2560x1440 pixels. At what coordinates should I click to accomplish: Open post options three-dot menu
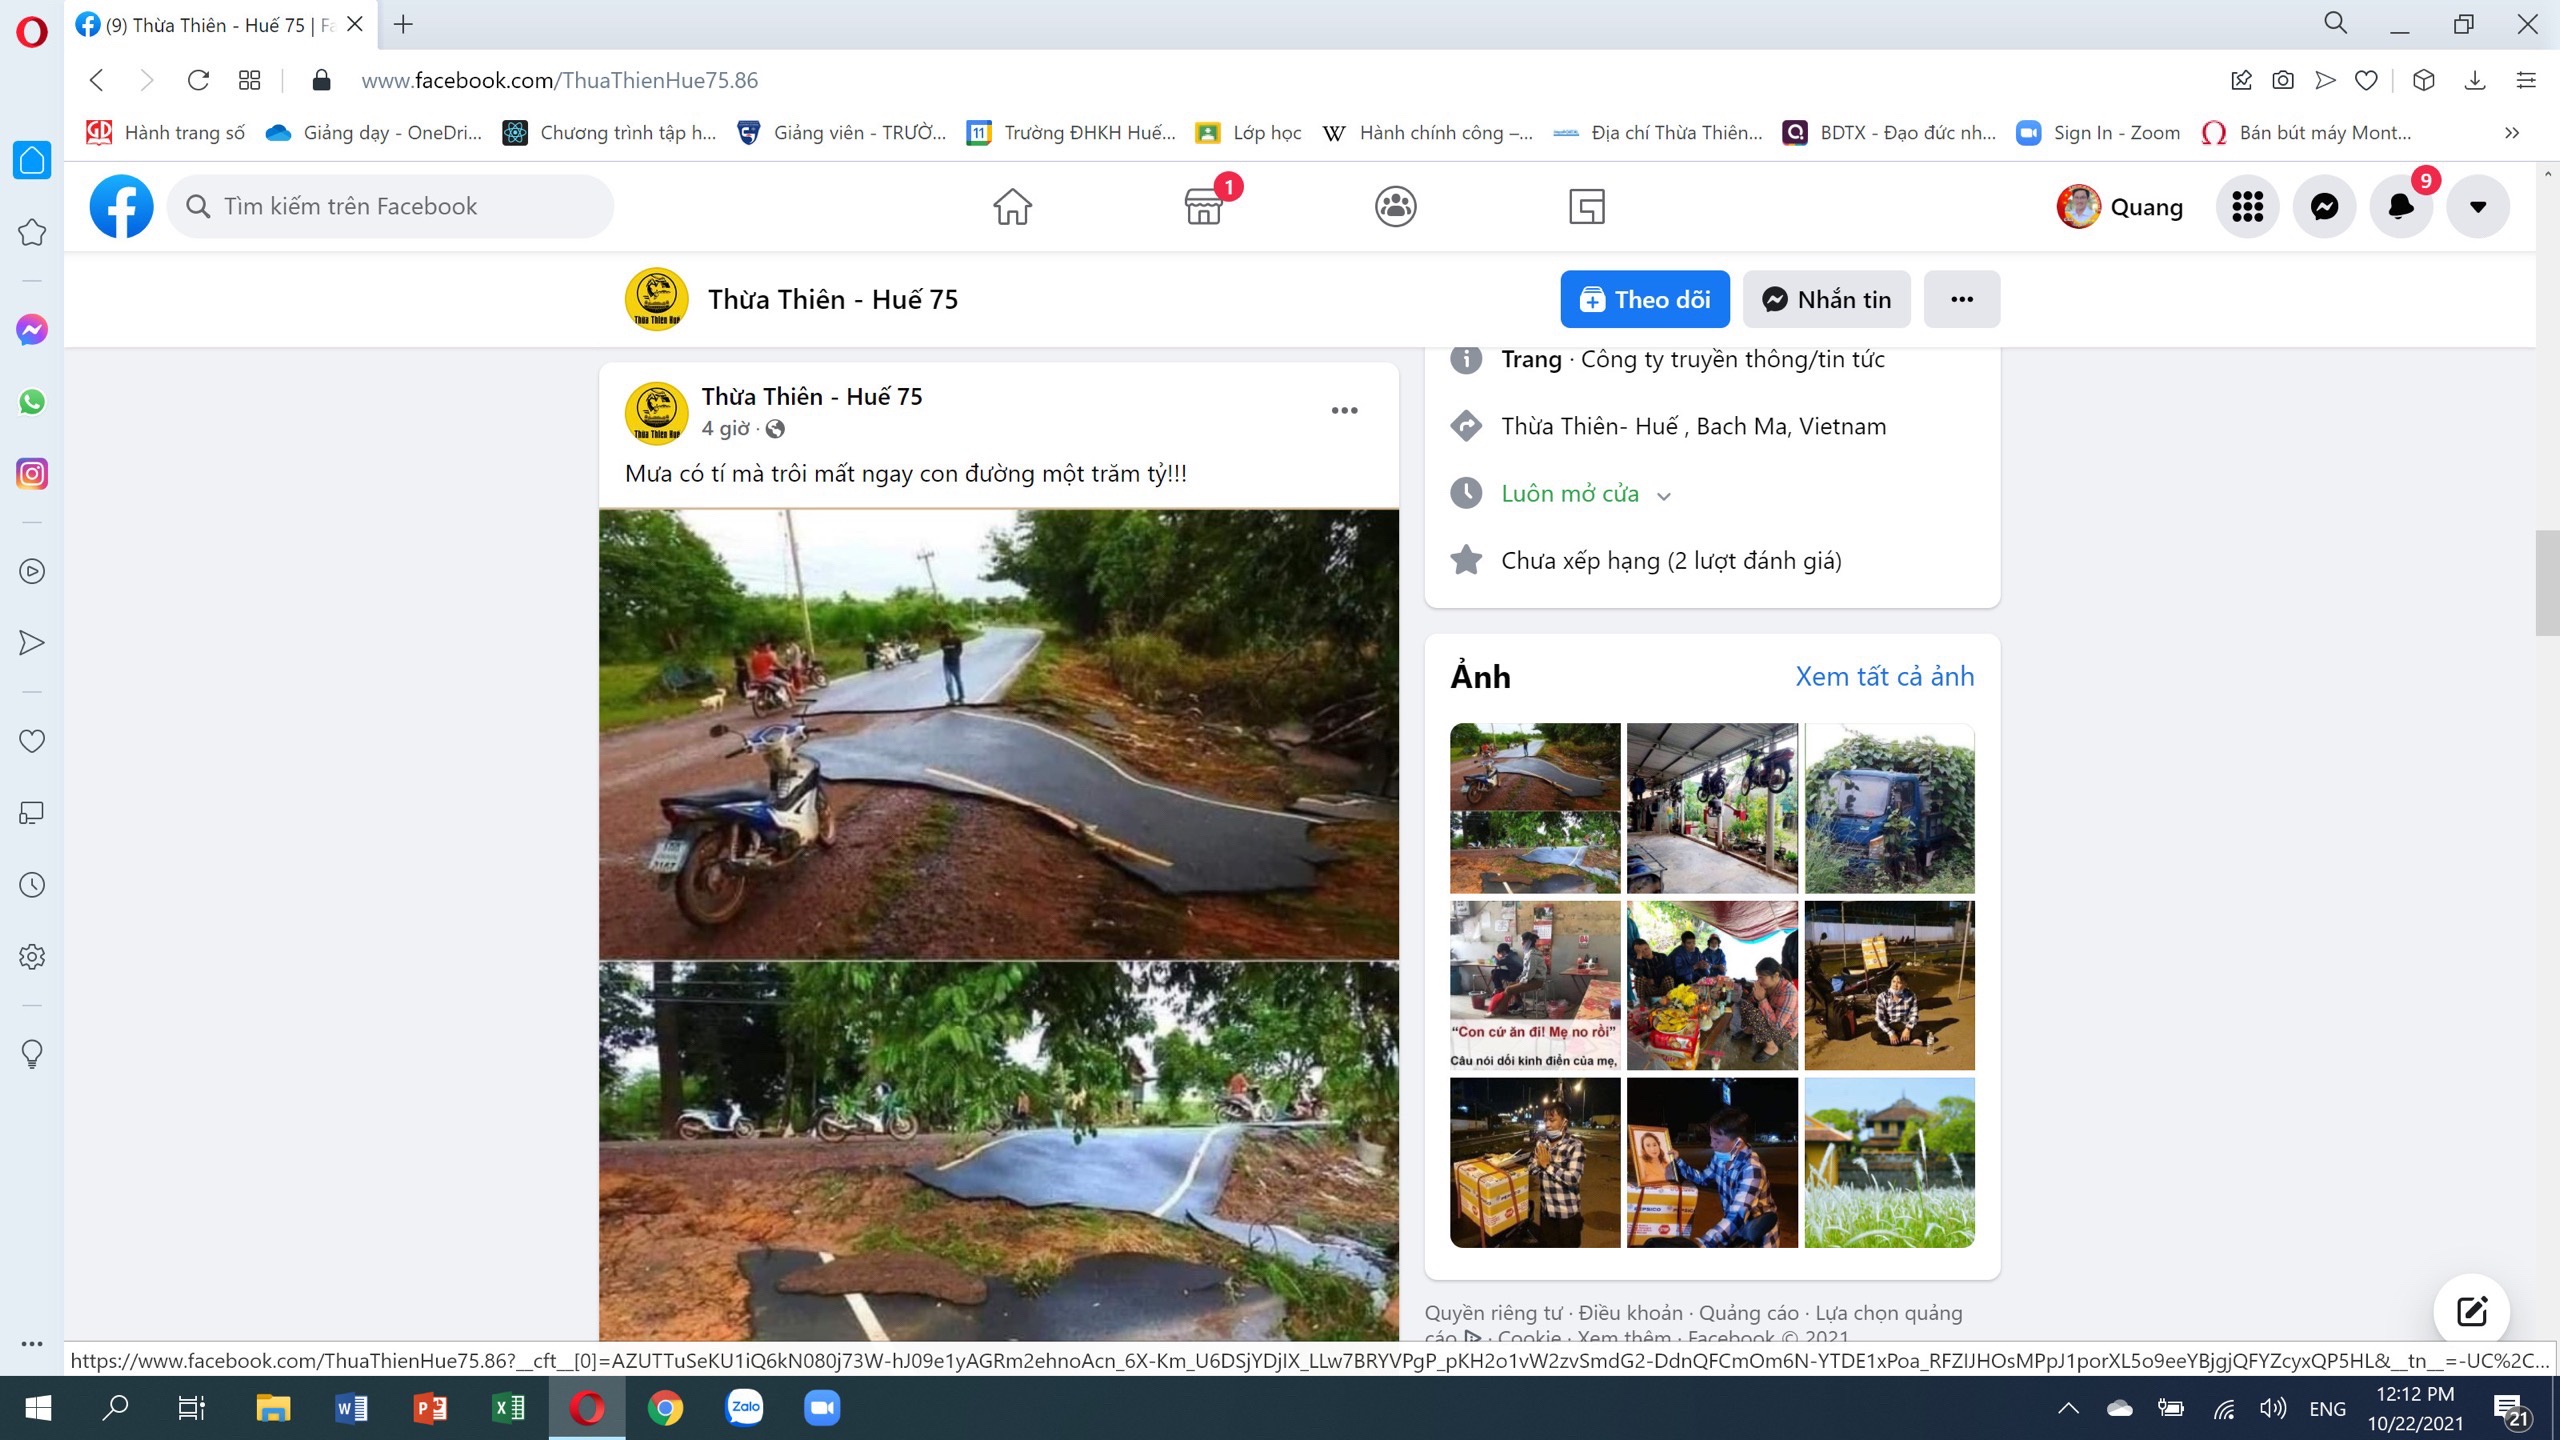(1344, 411)
